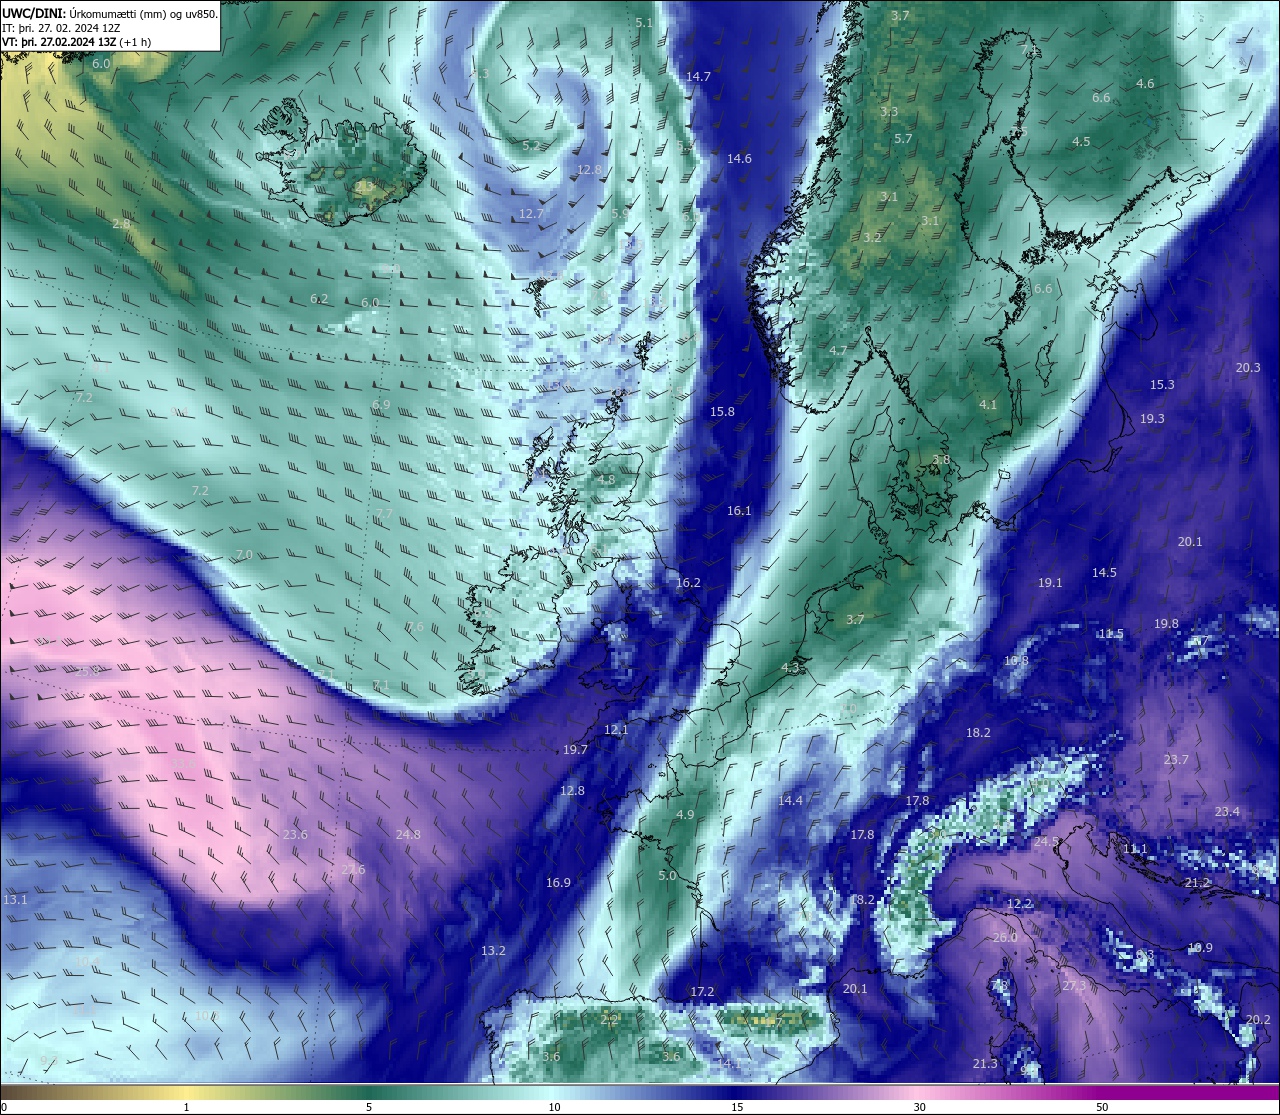Screen dimensions: 1280x1115
Task: Click the colour scale tick label 10
Action: click(x=554, y=1107)
